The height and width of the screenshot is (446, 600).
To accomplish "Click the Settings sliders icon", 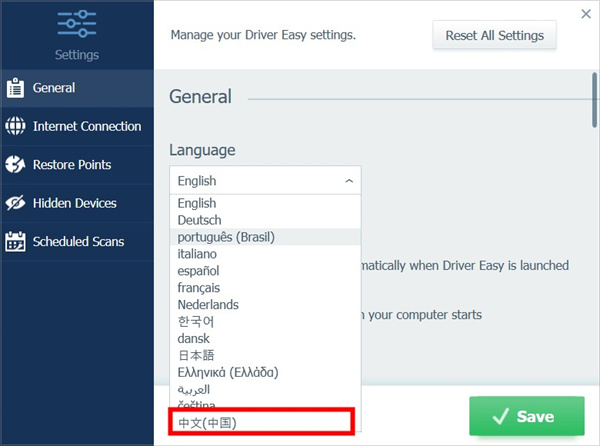I will click(x=77, y=24).
